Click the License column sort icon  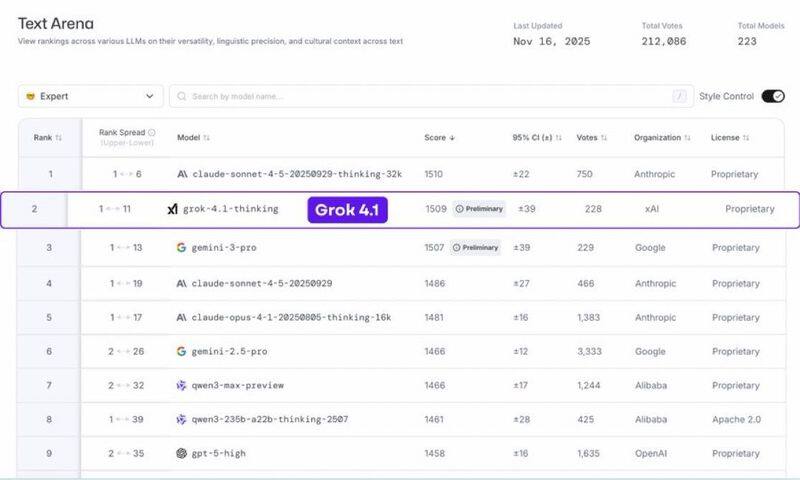click(x=745, y=137)
